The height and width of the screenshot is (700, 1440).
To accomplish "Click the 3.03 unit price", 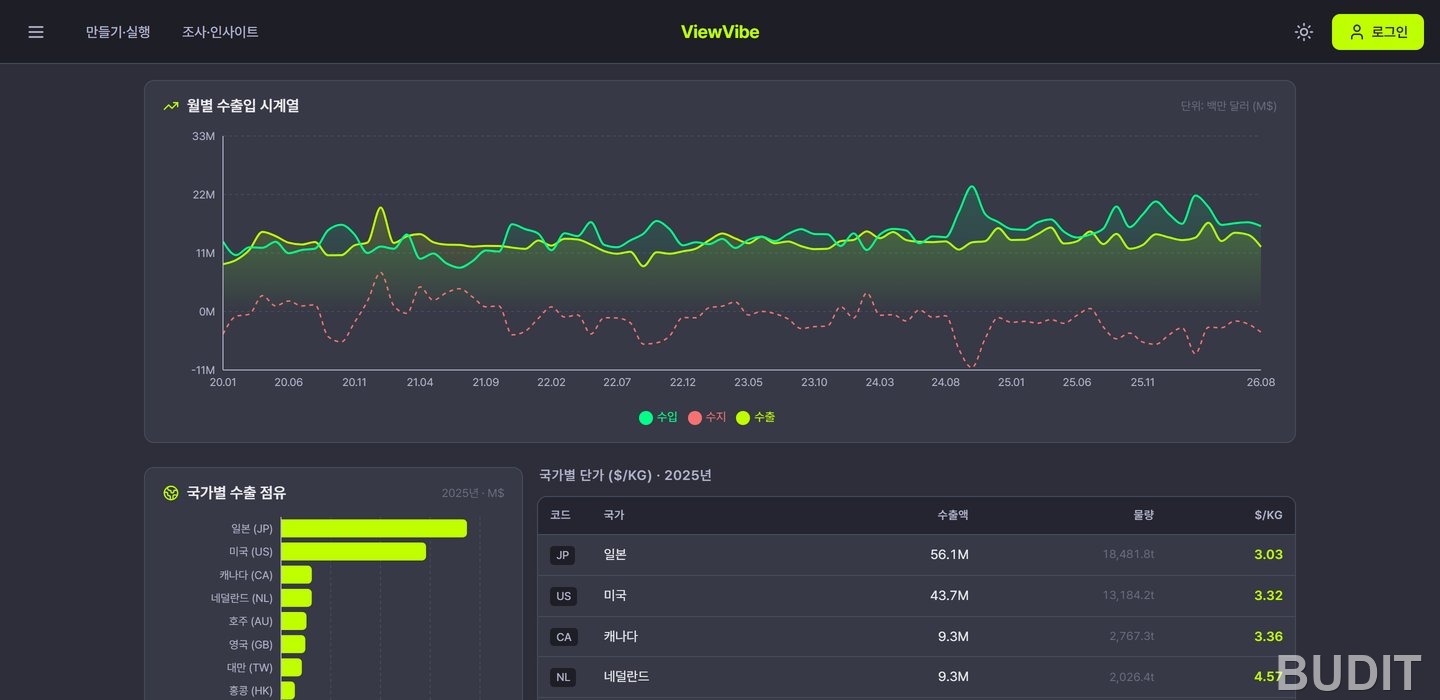I will coord(1268,555).
